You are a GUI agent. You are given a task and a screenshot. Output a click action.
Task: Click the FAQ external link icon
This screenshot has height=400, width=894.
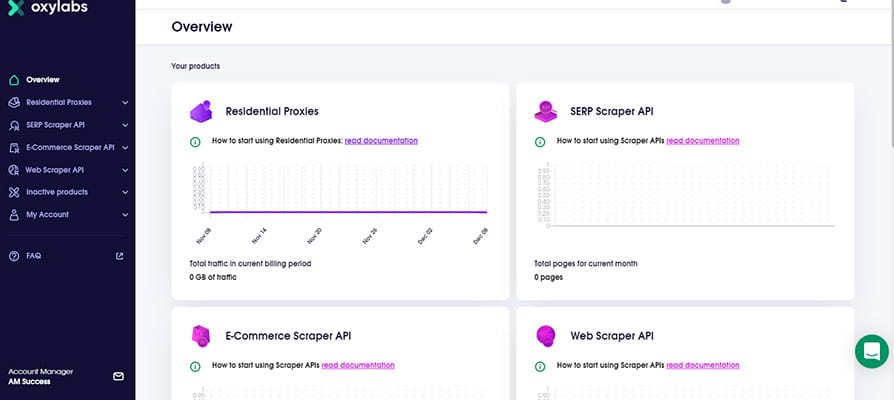pyautogui.click(x=120, y=256)
